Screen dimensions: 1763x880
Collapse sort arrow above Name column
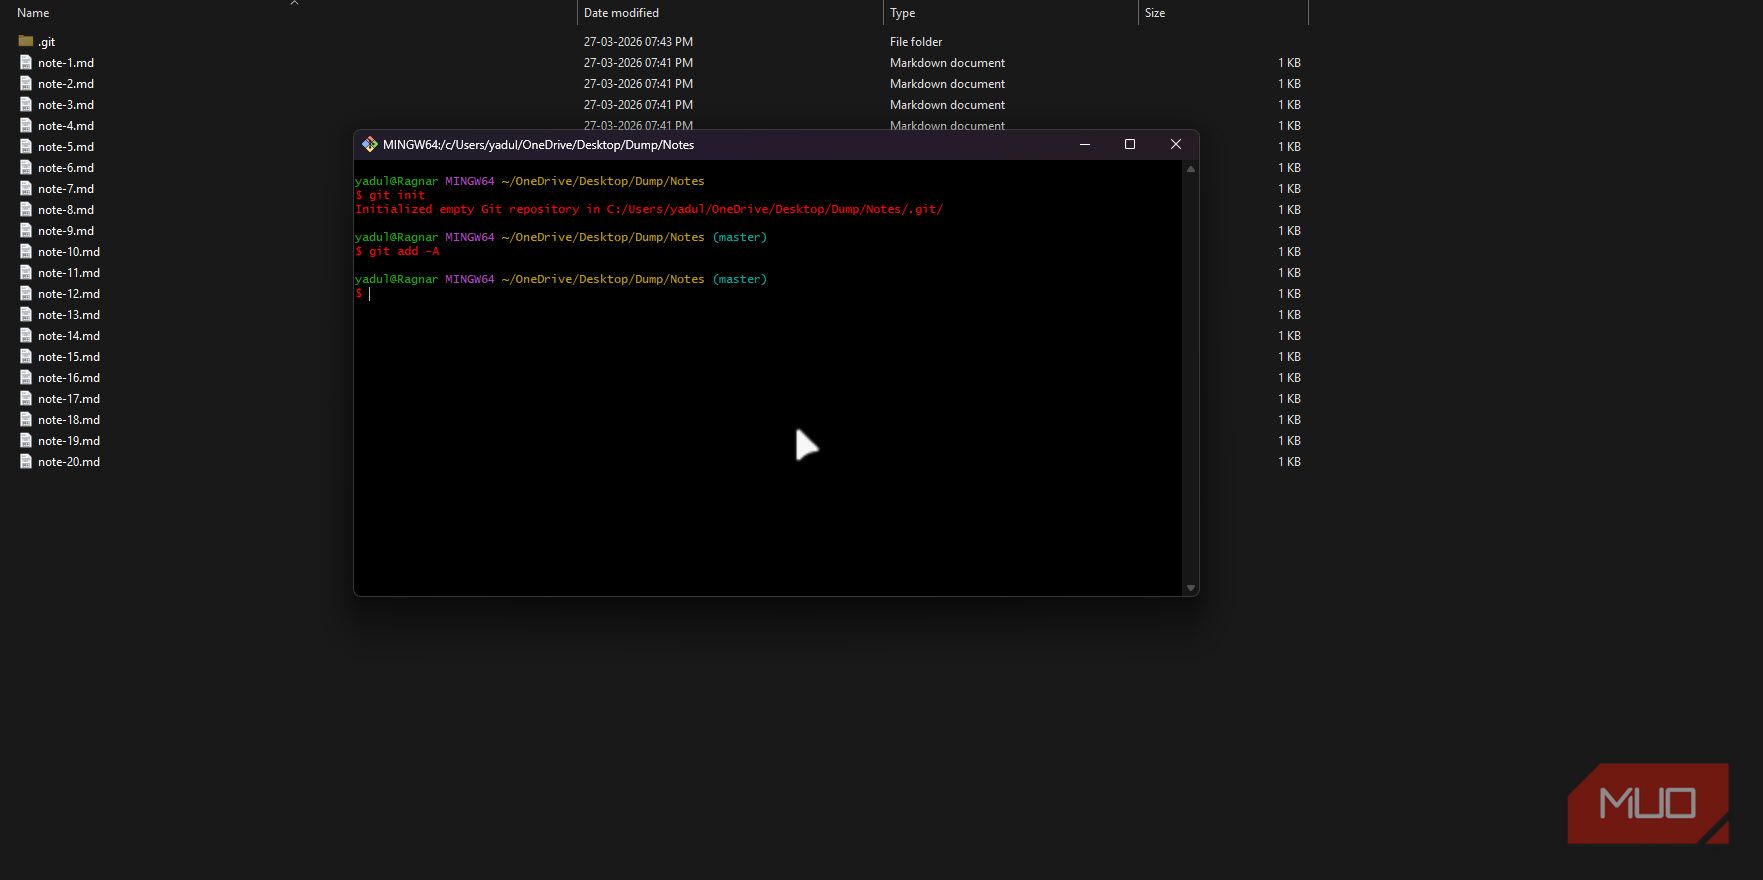click(294, 3)
